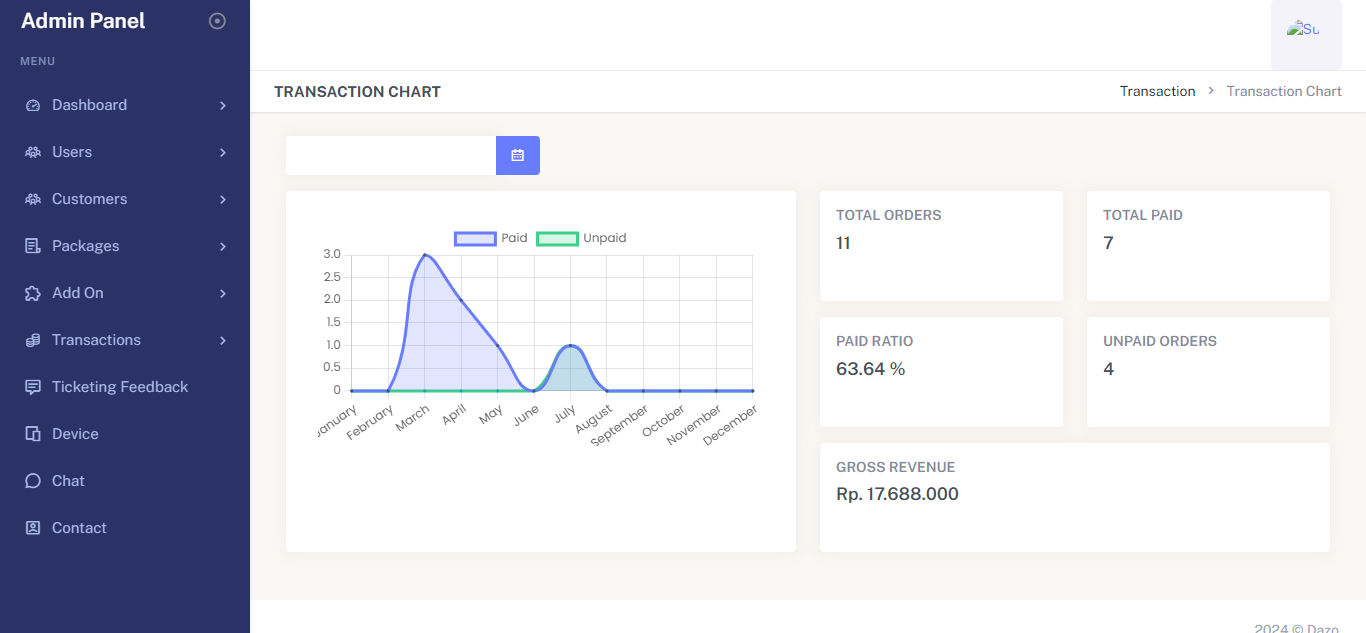Toggle Unpaid dataset in chart legend
The image size is (1366, 633).
point(582,238)
